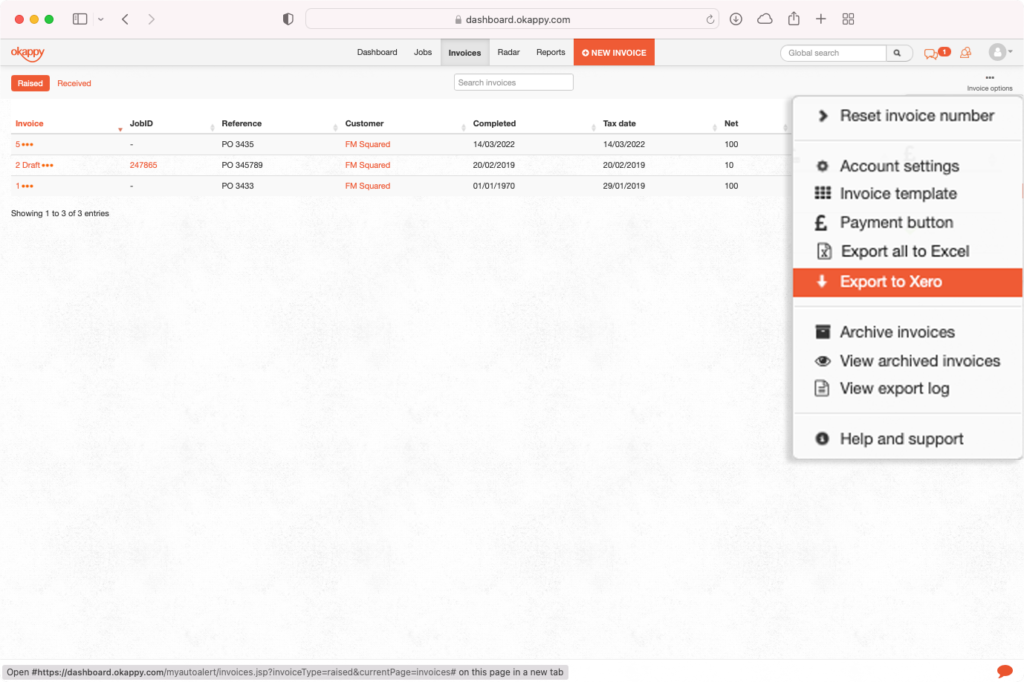
Task: Click the global search magnifier button
Action: (898, 53)
